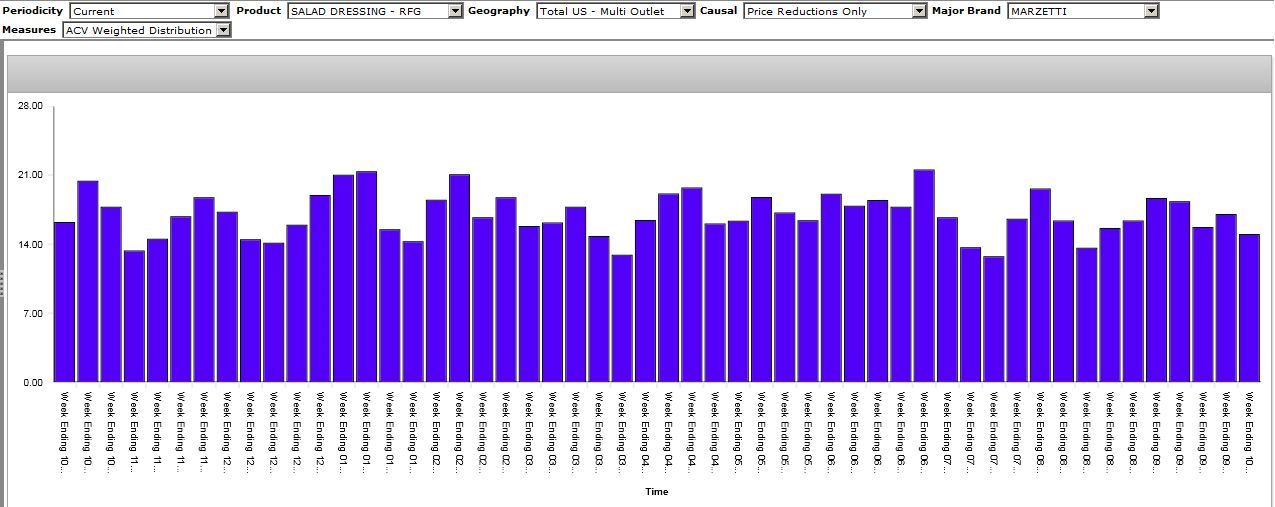Expand the Measures ACV Weighted Distribution dropdown

point(222,30)
